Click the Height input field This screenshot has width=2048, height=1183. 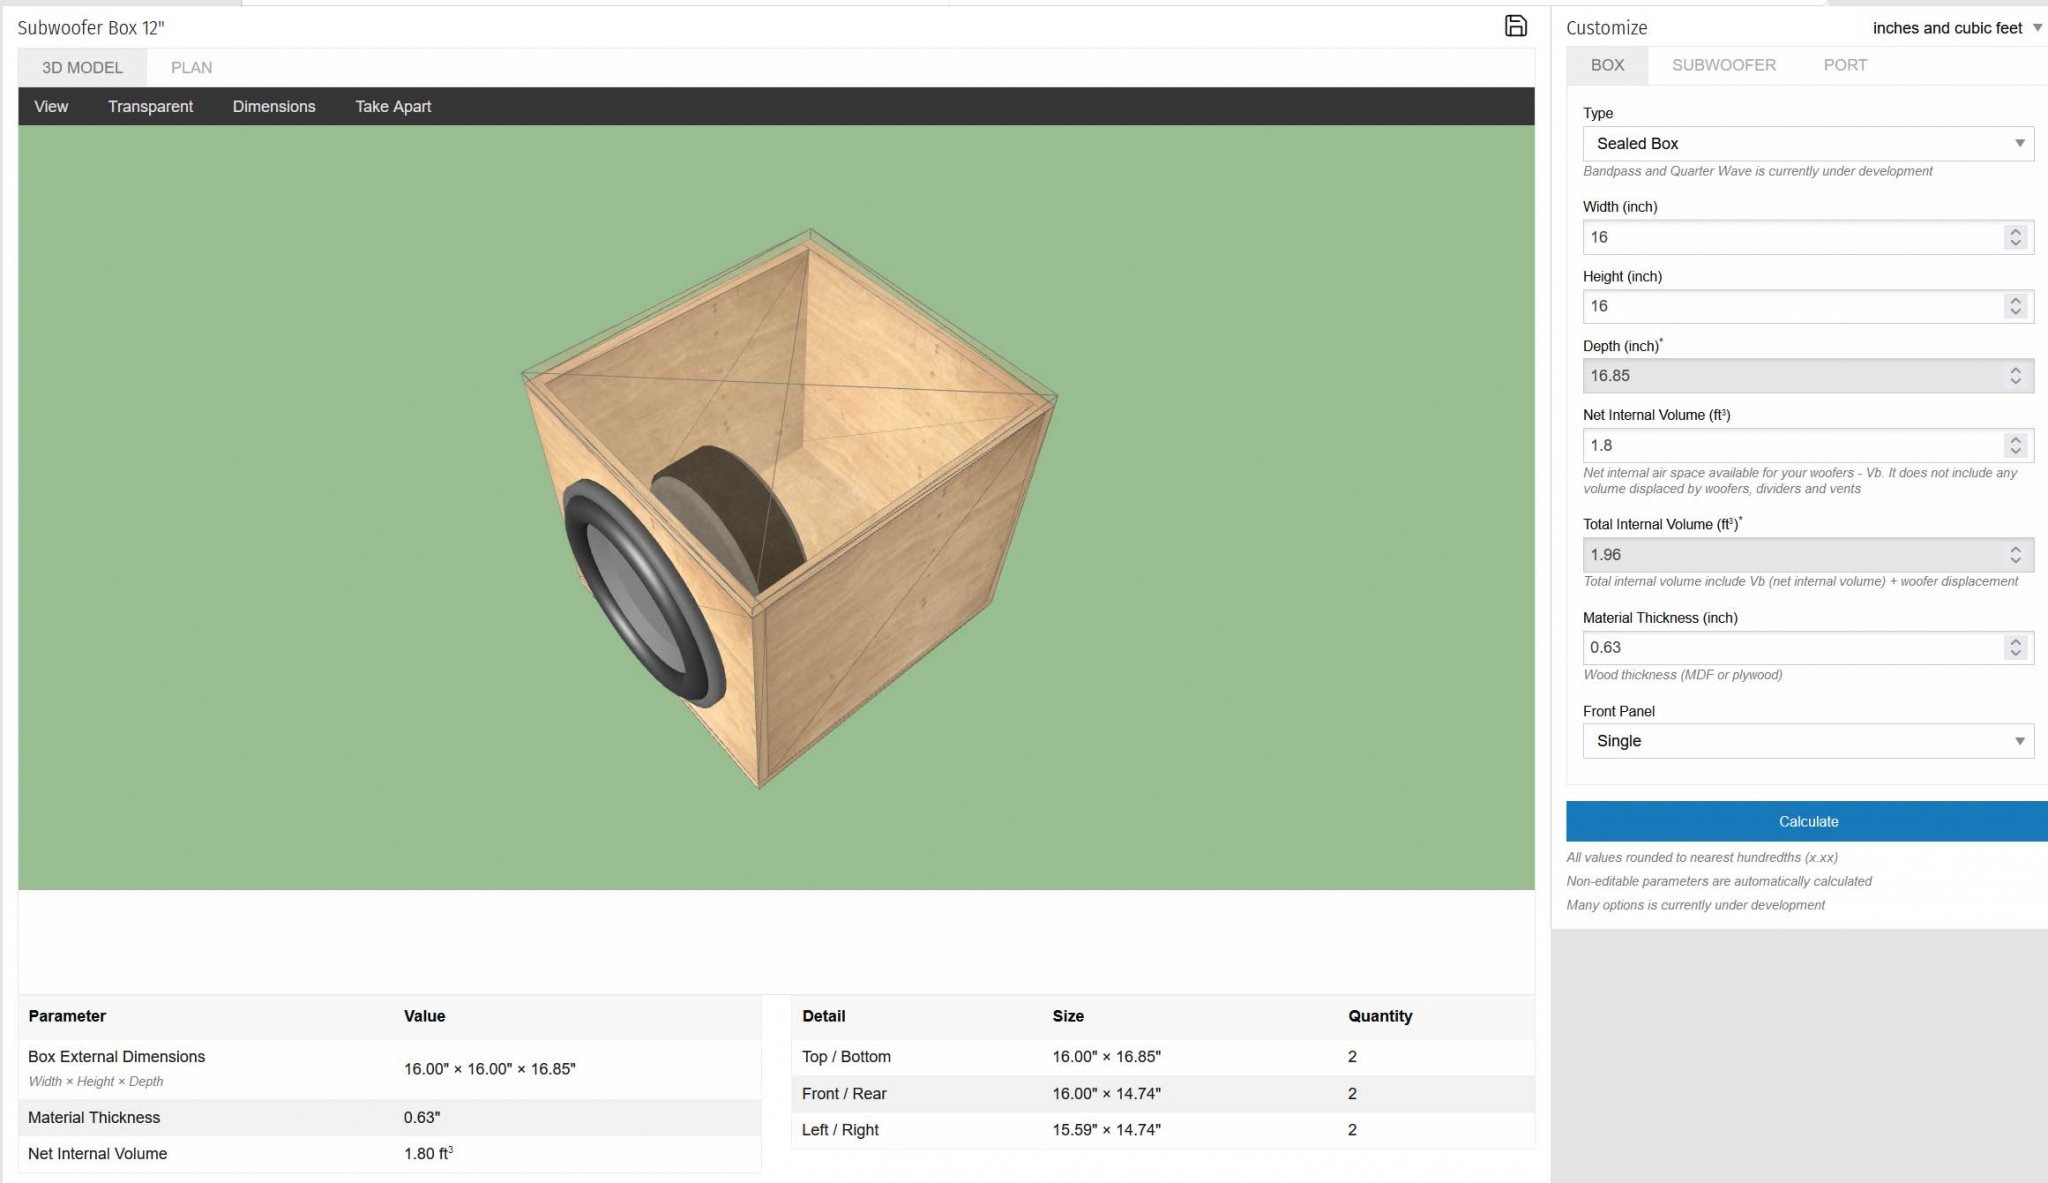(1808, 306)
